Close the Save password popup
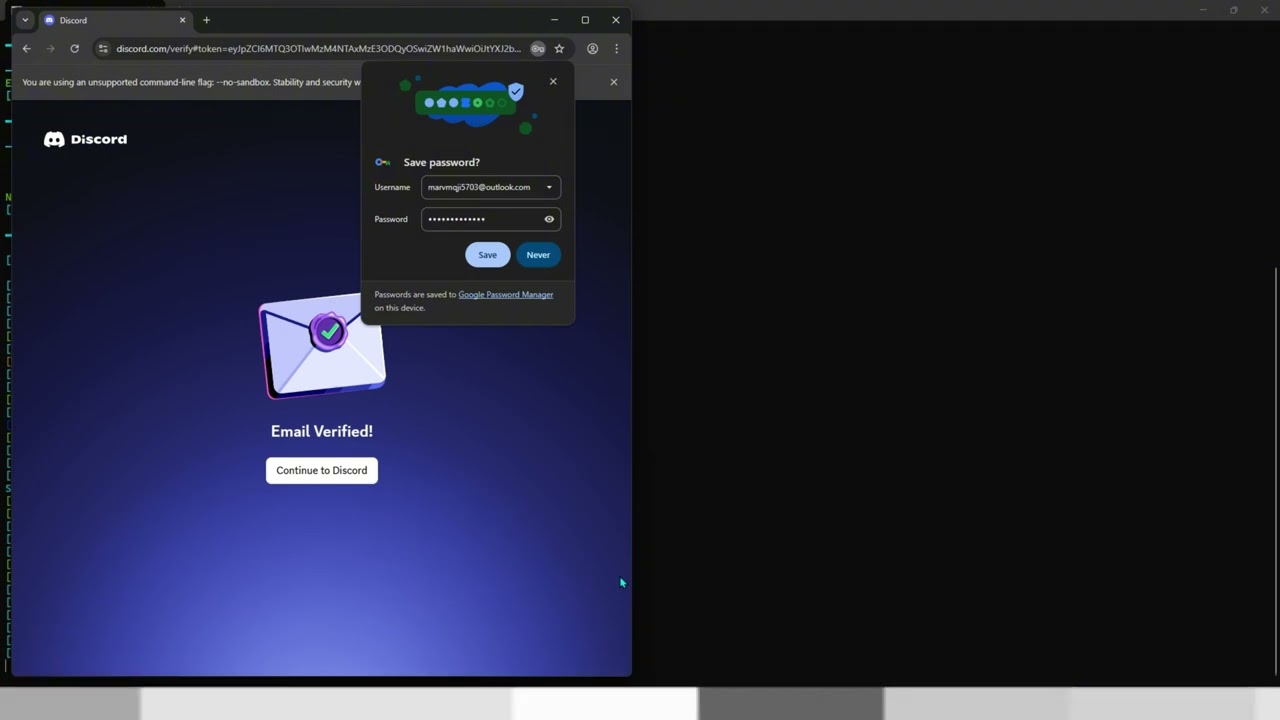This screenshot has height=720, width=1280. coord(553,82)
